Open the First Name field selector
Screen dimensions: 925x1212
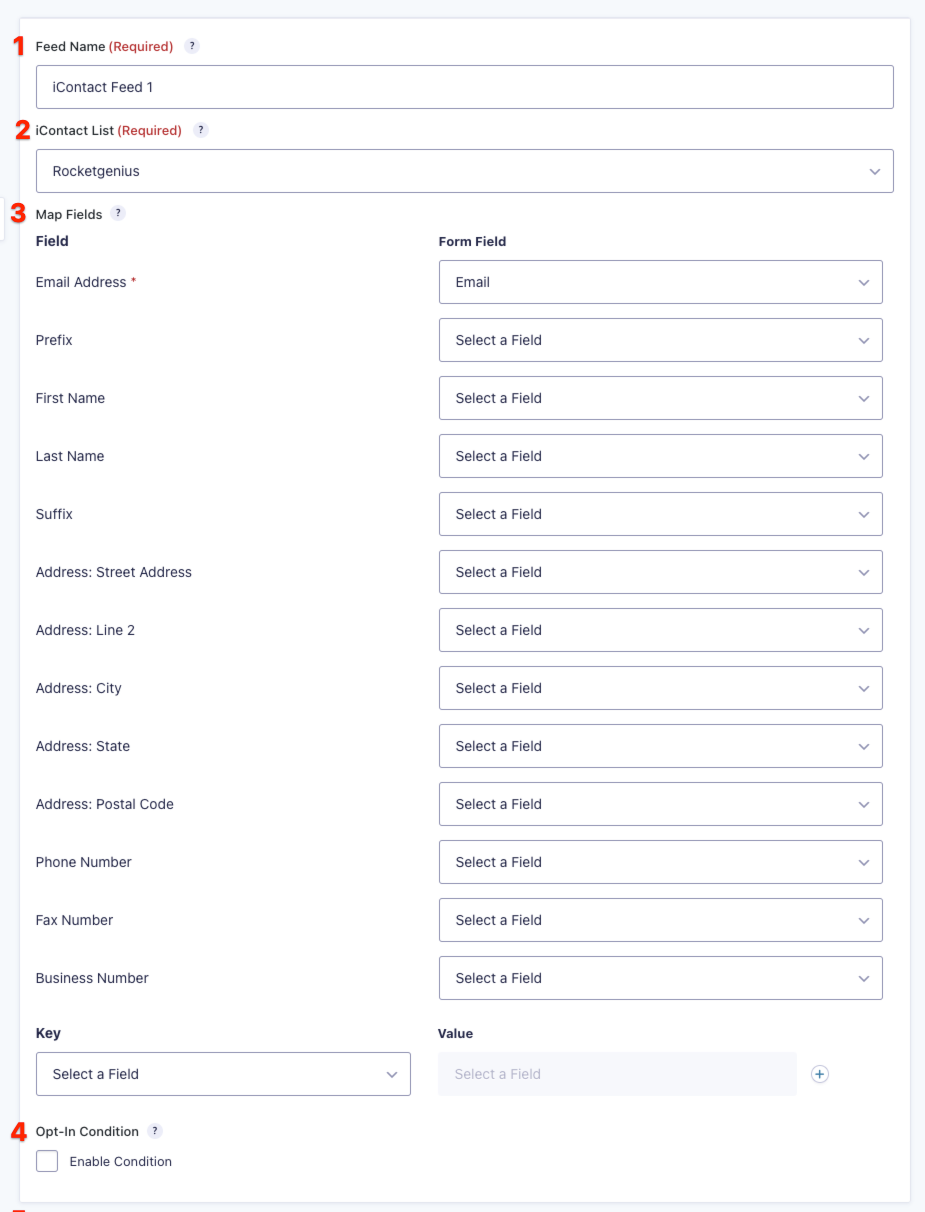tap(660, 398)
